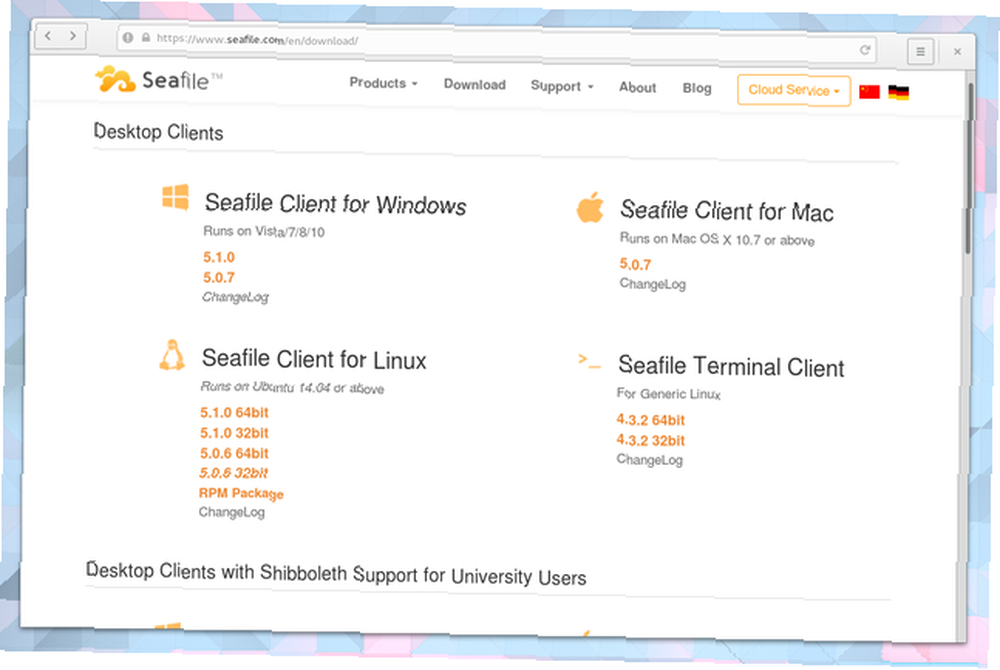The height and width of the screenshot is (670, 1000).
Task: Open the Download nav item
Action: (474, 85)
